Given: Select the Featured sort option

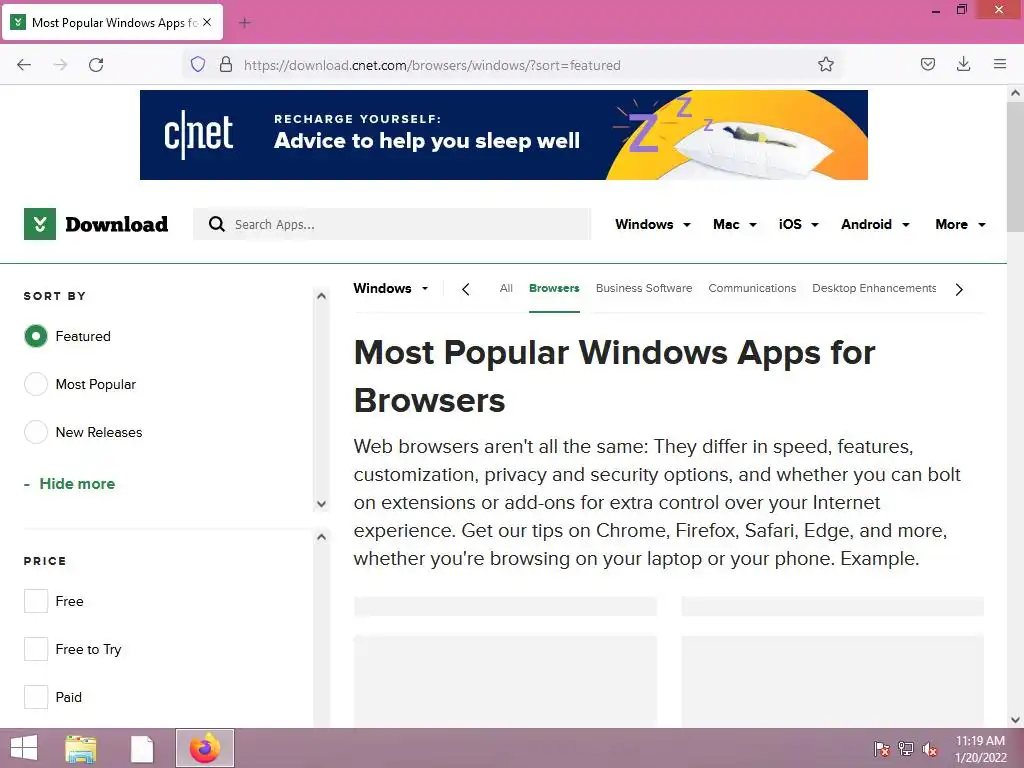Looking at the screenshot, I should (x=36, y=336).
